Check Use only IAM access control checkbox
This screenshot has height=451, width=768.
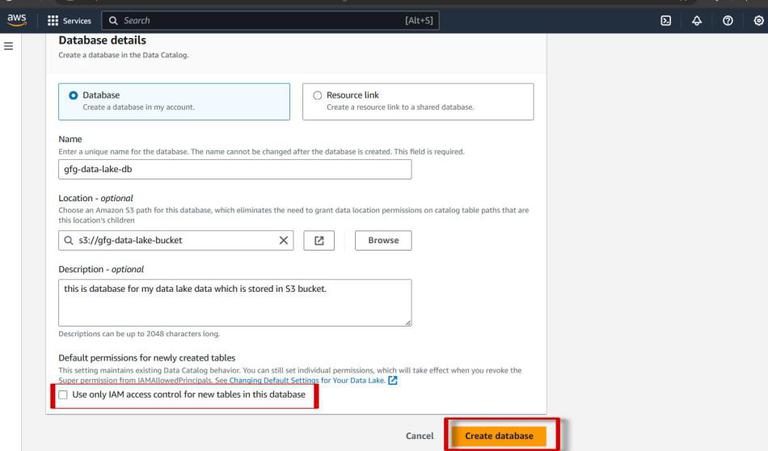click(63, 395)
